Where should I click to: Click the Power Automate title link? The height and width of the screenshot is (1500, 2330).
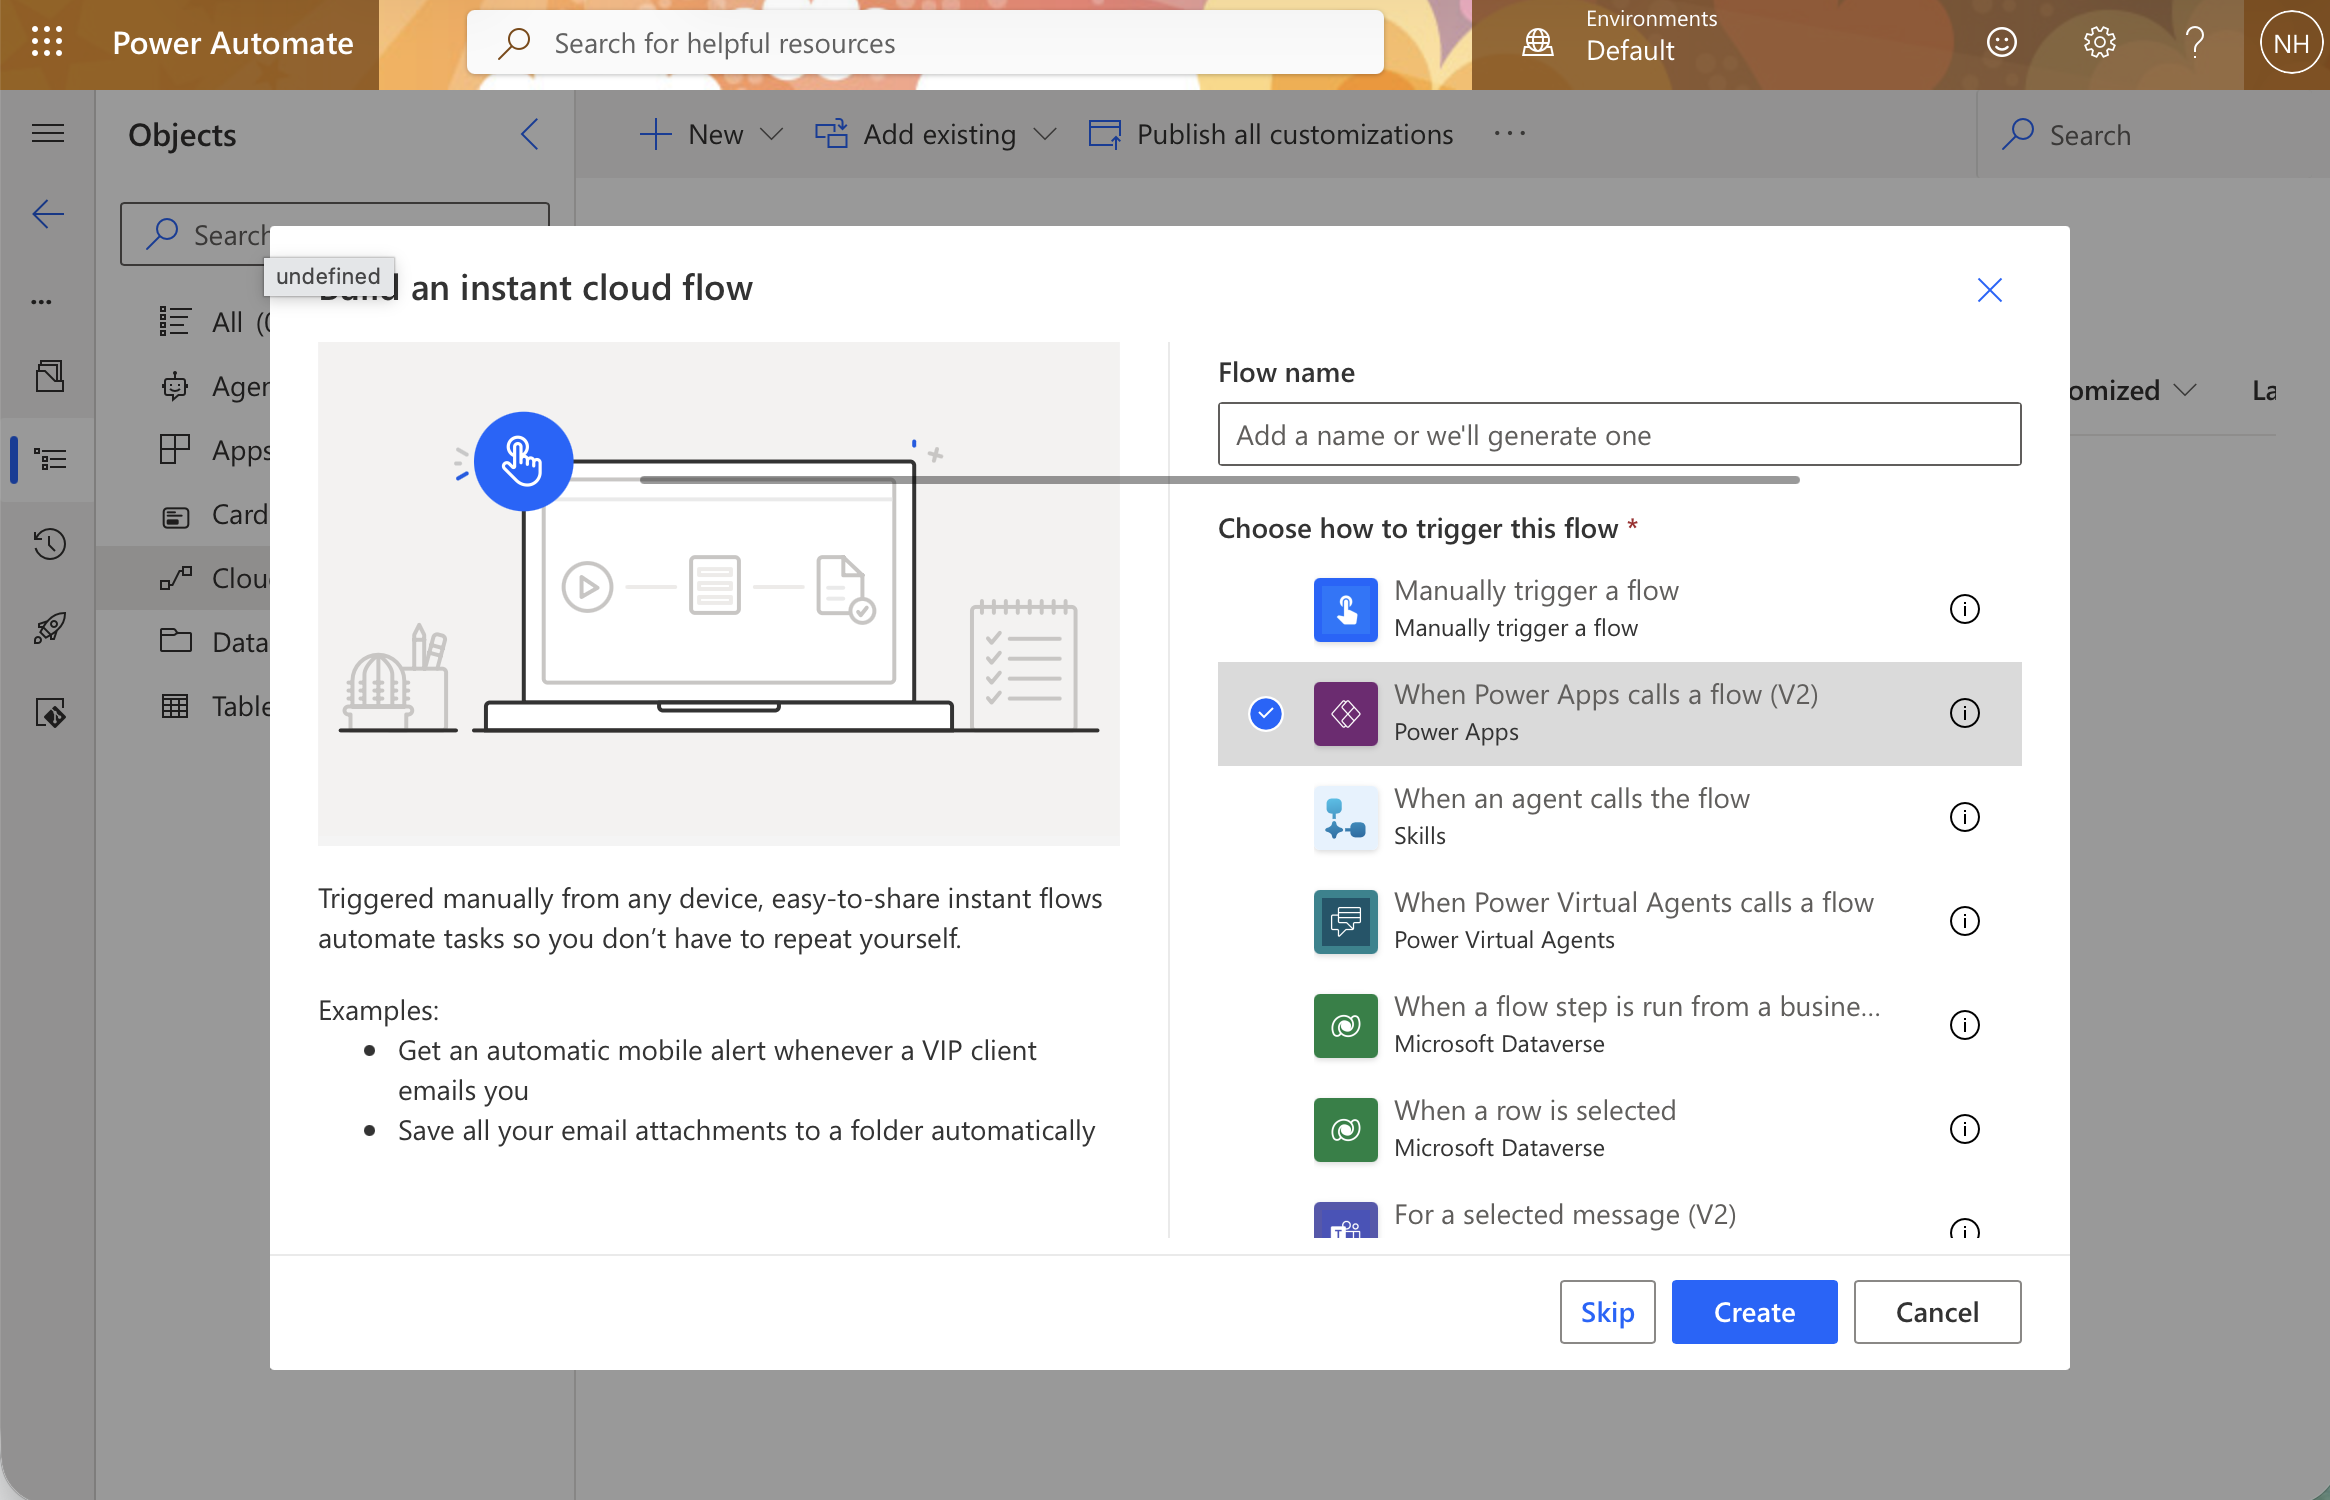click(x=232, y=43)
